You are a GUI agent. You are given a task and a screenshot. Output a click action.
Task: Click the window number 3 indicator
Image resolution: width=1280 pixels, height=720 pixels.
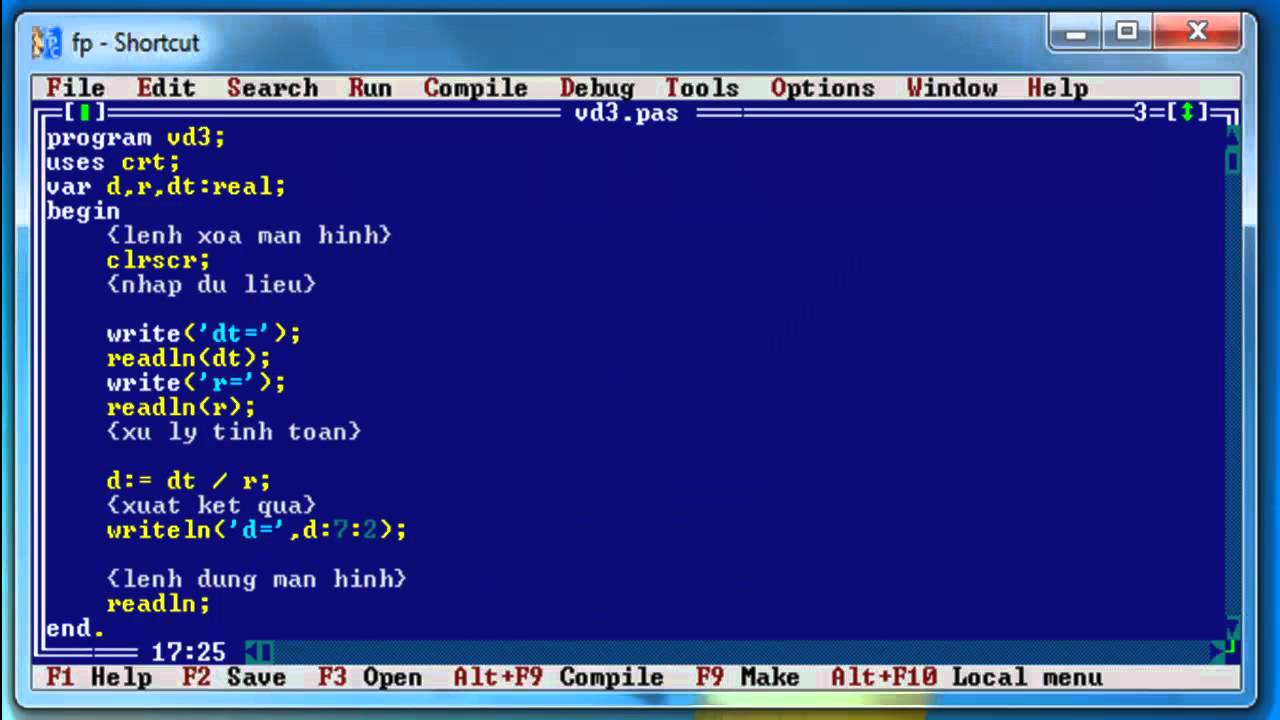(1142, 113)
